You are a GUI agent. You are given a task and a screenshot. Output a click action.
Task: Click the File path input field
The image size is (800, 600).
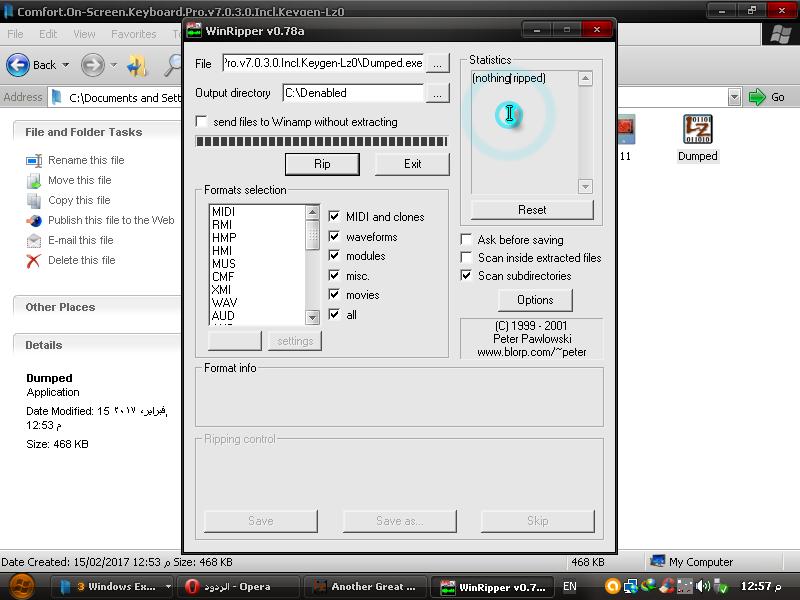(322, 63)
